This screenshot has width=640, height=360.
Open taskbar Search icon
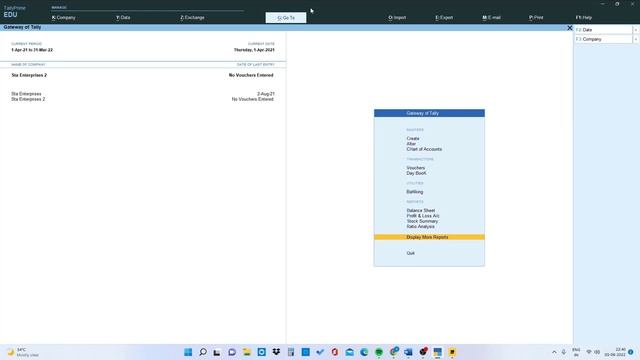[202, 352]
